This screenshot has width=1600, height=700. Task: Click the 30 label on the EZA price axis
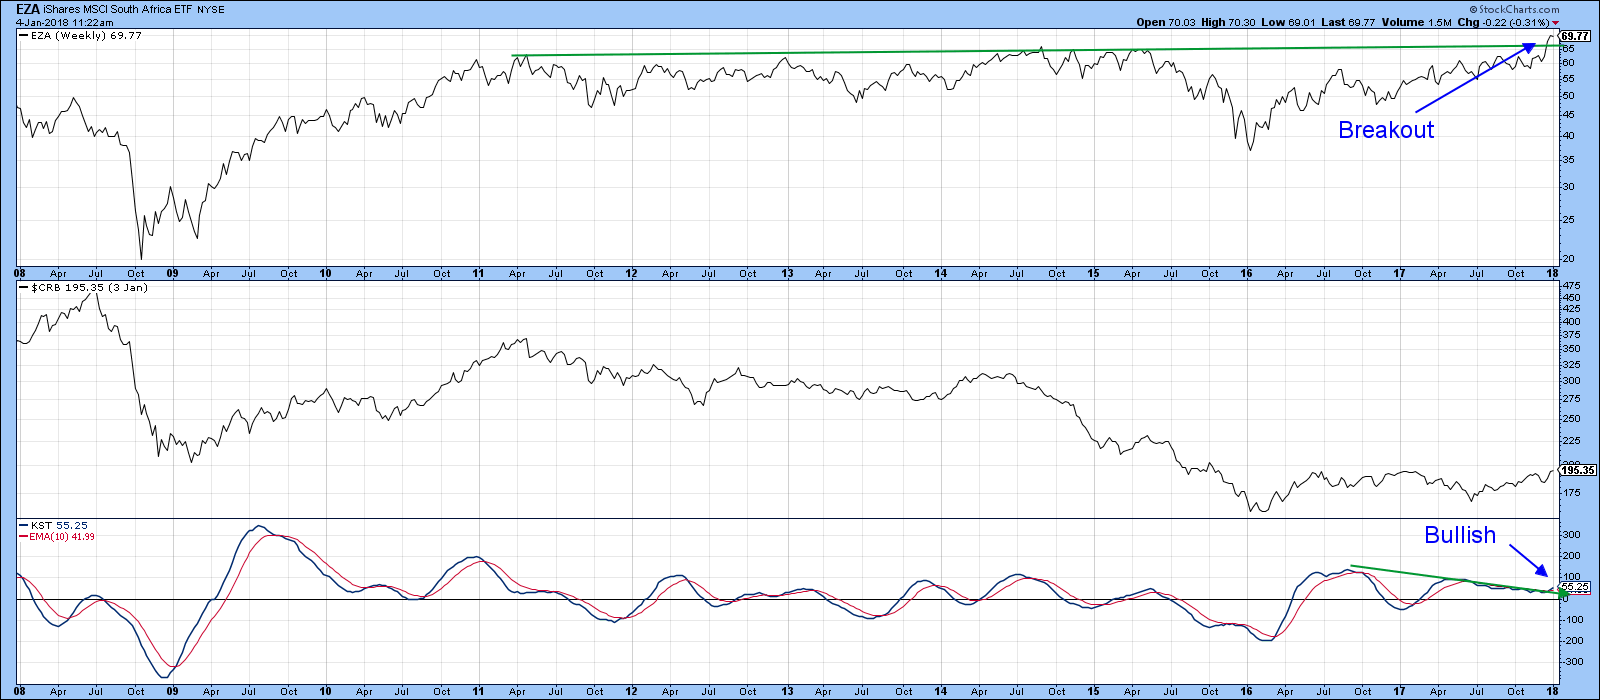(x=1568, y=187)
